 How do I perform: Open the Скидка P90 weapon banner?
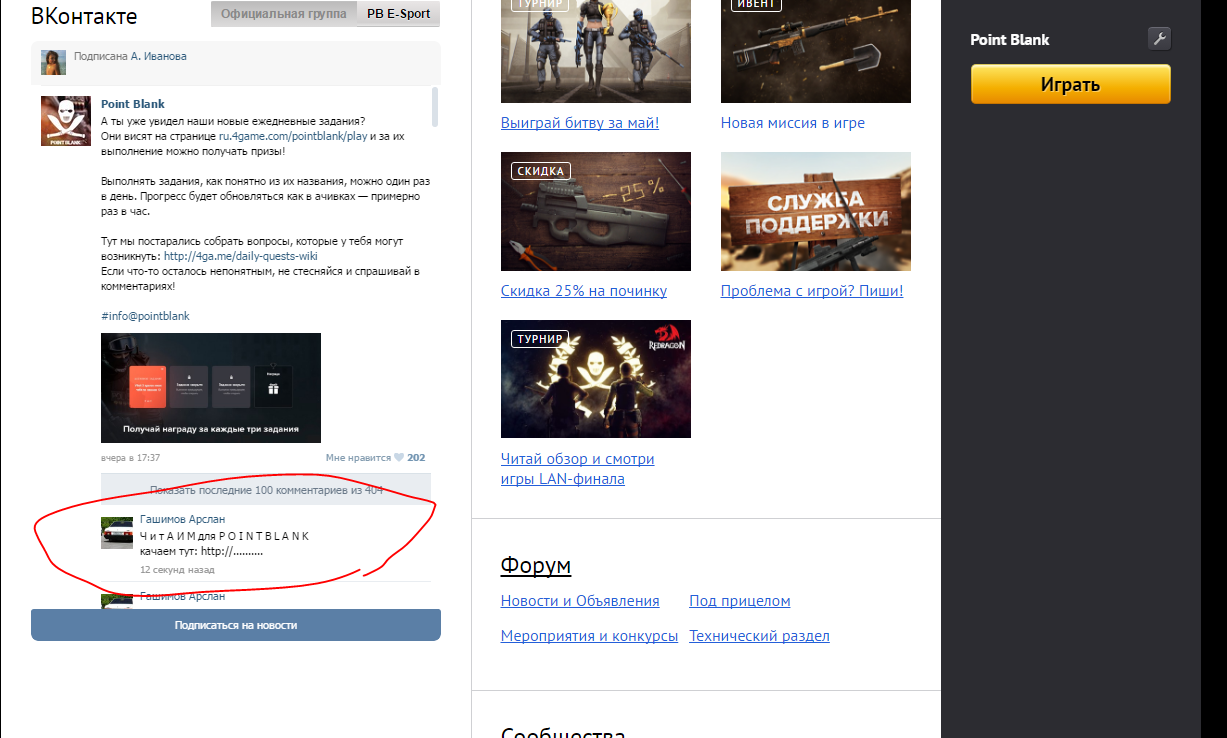(x=596, y=211)
